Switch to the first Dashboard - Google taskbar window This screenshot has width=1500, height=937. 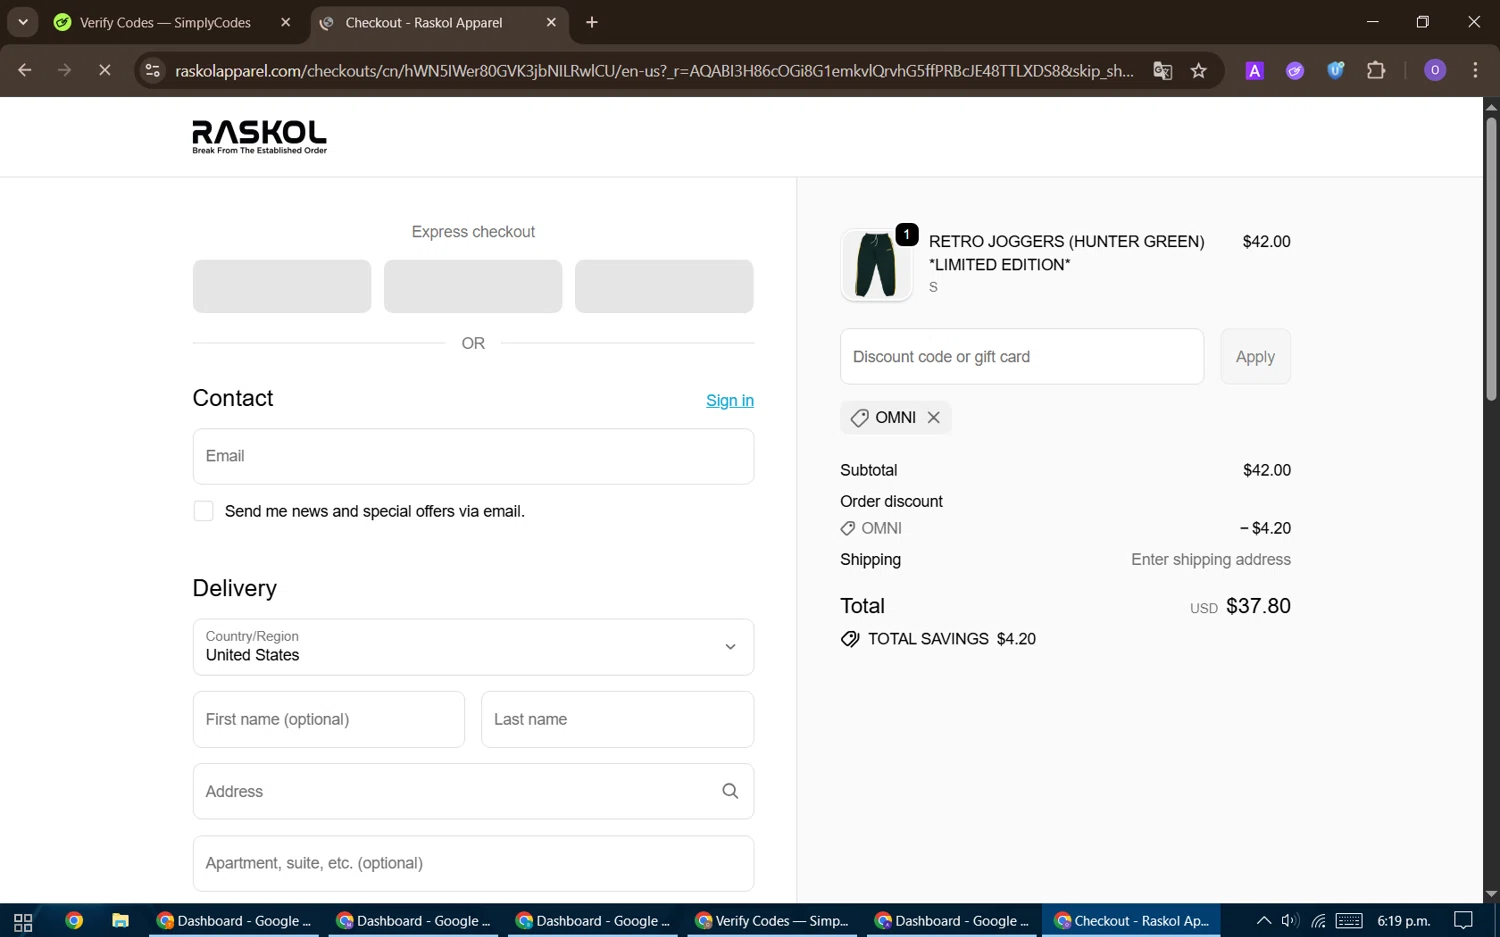[234, 921]
